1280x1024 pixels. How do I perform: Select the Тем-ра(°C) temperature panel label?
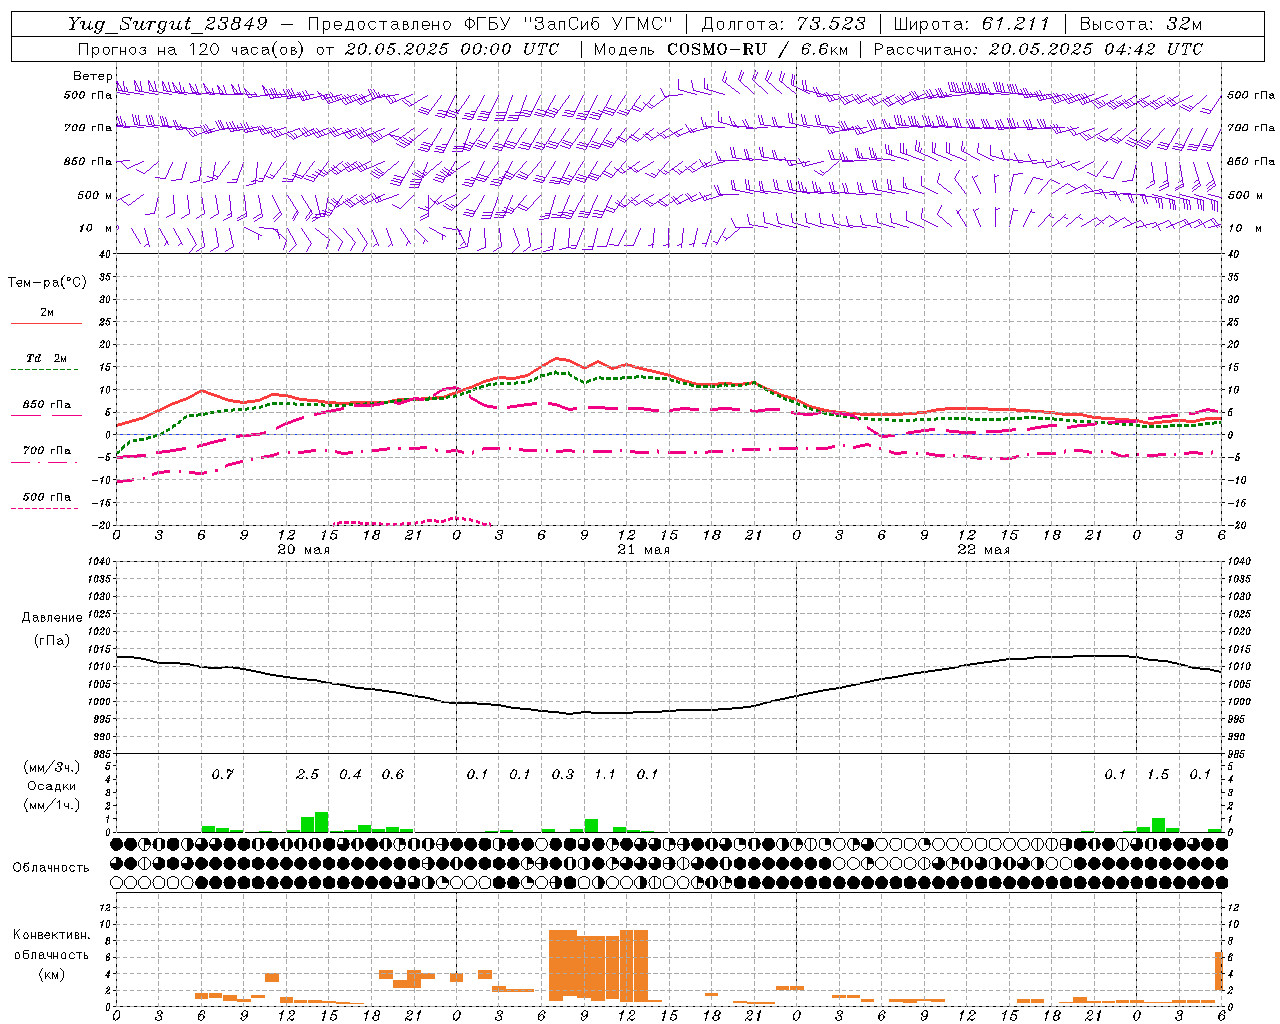point(47,283)
